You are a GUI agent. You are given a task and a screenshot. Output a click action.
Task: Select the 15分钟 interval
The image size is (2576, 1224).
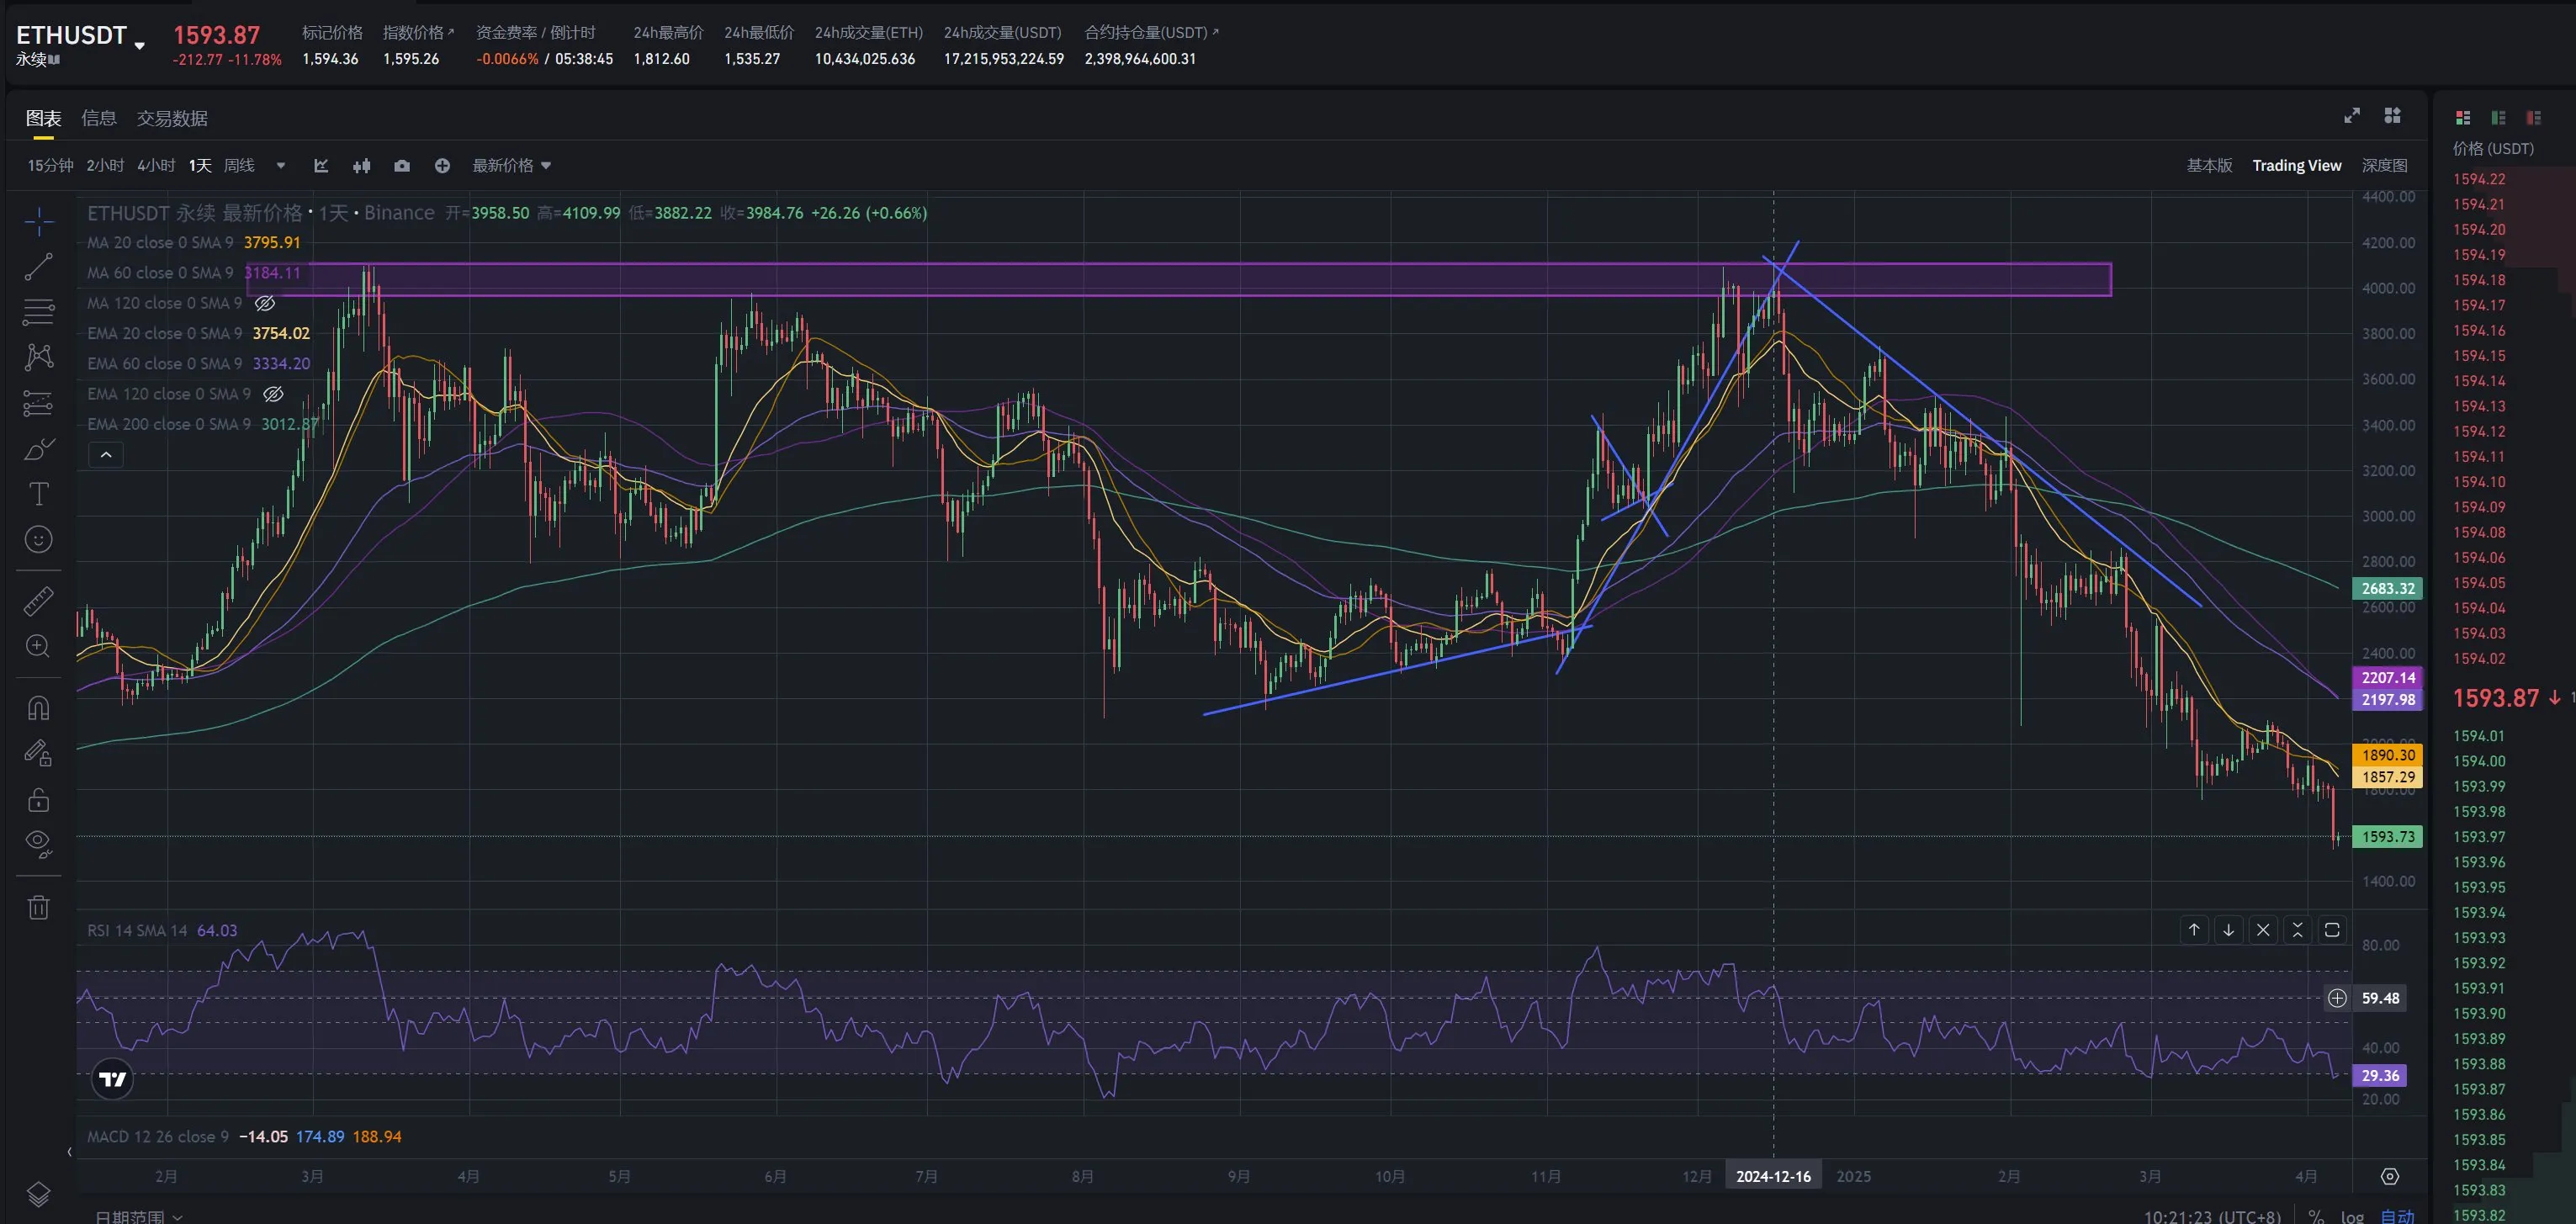(50, 166)
